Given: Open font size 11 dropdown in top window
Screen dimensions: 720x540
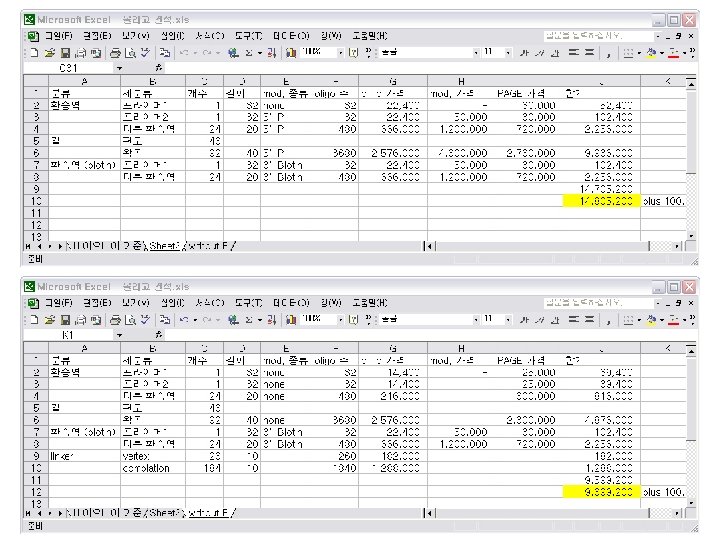Looking at the screenshot, I should [508, 53].
